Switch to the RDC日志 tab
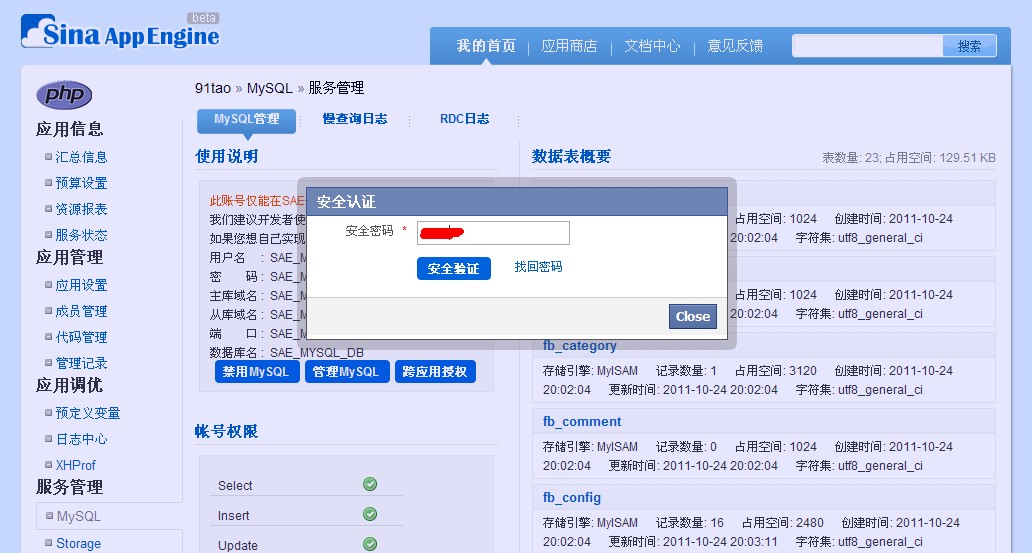The height and width of the screenshot is (553, 1032). [465, 119]
